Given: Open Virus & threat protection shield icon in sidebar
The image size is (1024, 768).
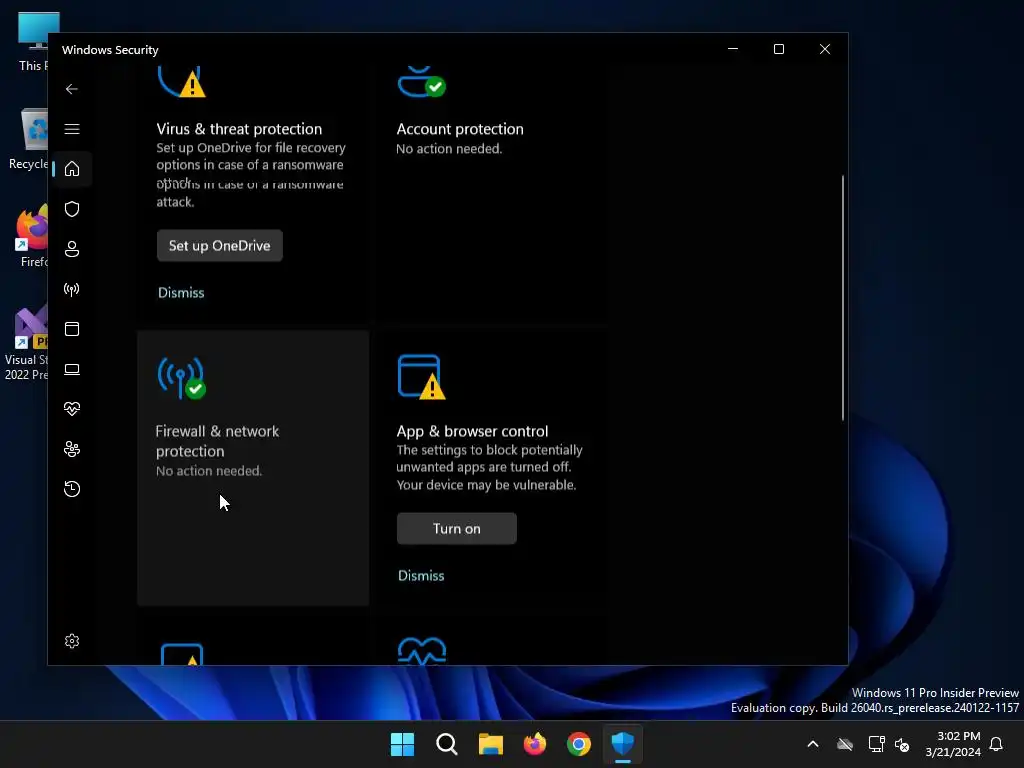Looking at the screenshot, I should [72, 209].
